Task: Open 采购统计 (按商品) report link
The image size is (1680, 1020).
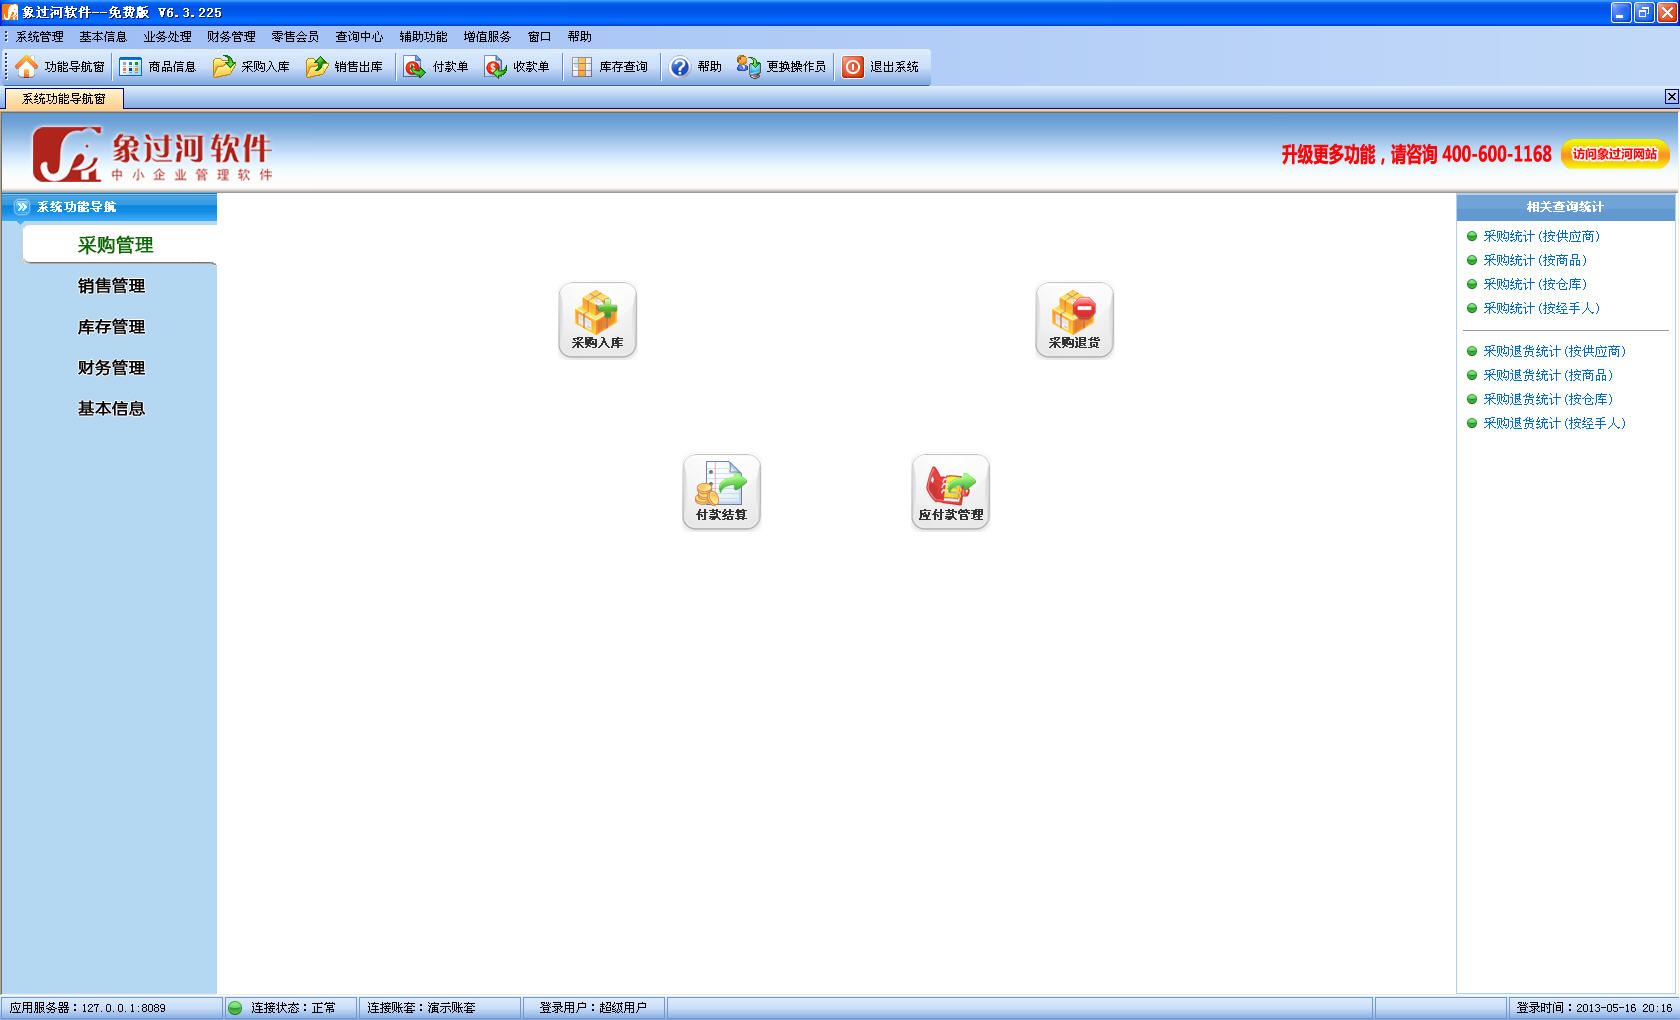Action: 1535,261
